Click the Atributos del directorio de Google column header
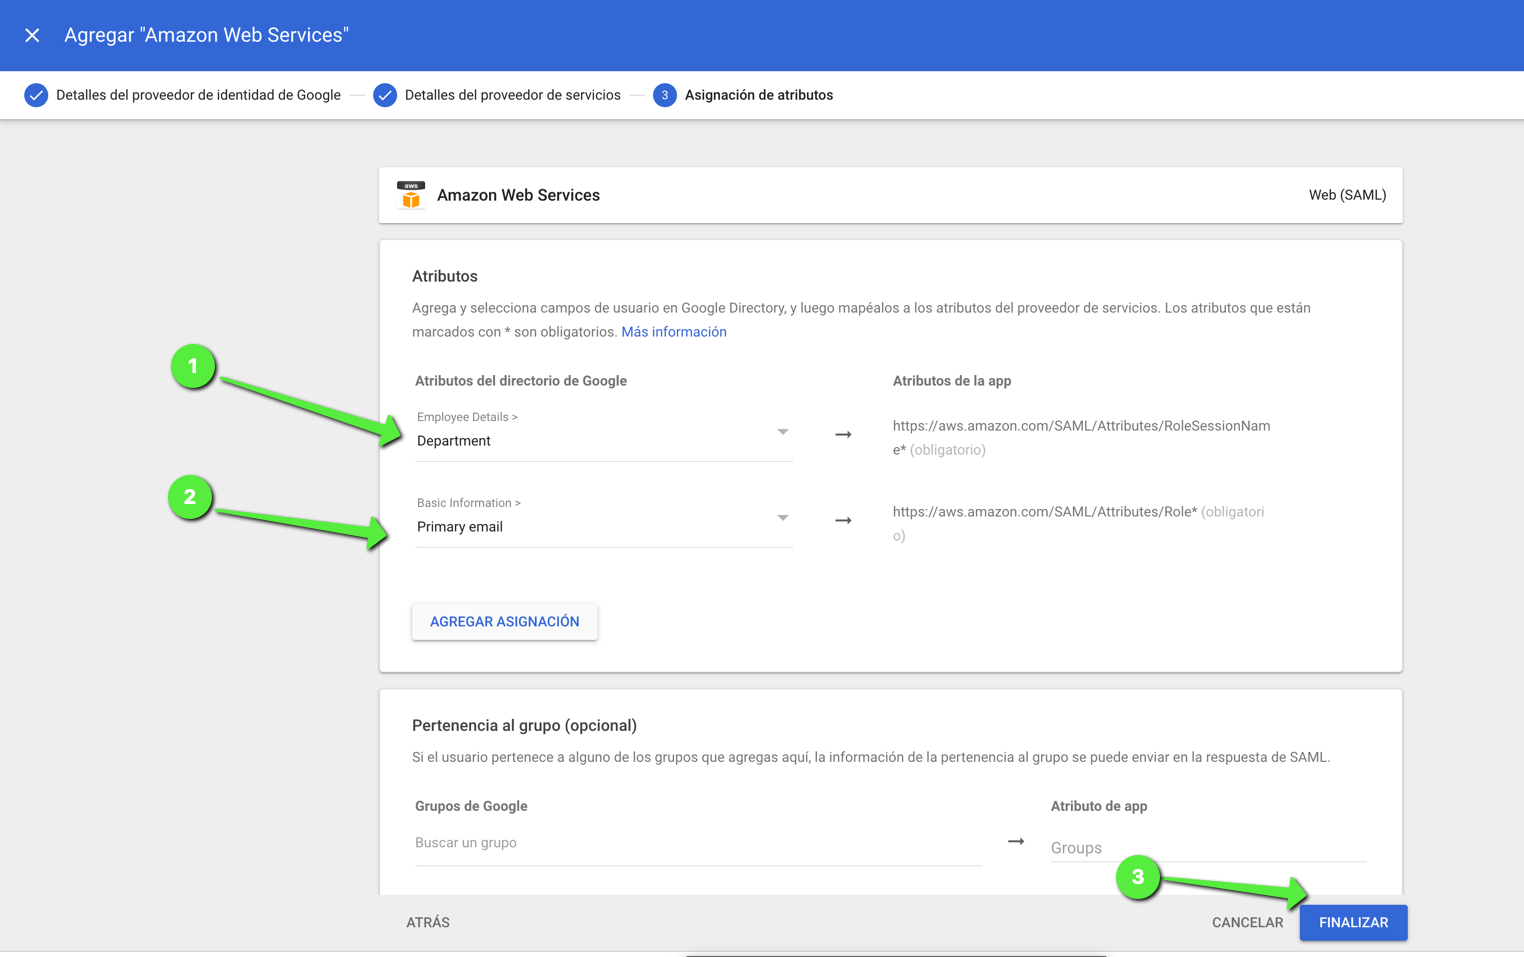 (x=521, y=381)
